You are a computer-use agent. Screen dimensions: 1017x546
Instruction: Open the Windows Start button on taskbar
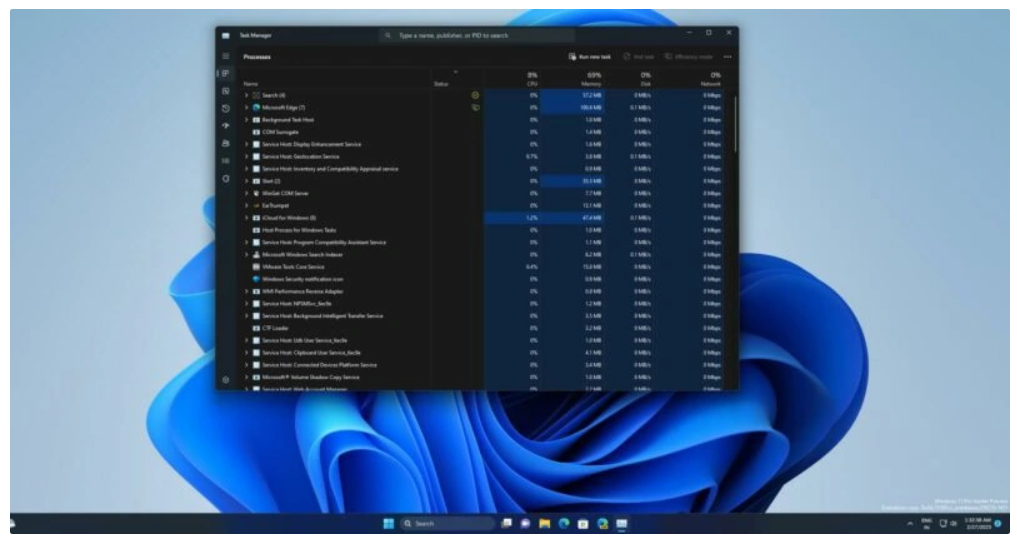pos(389,523)
